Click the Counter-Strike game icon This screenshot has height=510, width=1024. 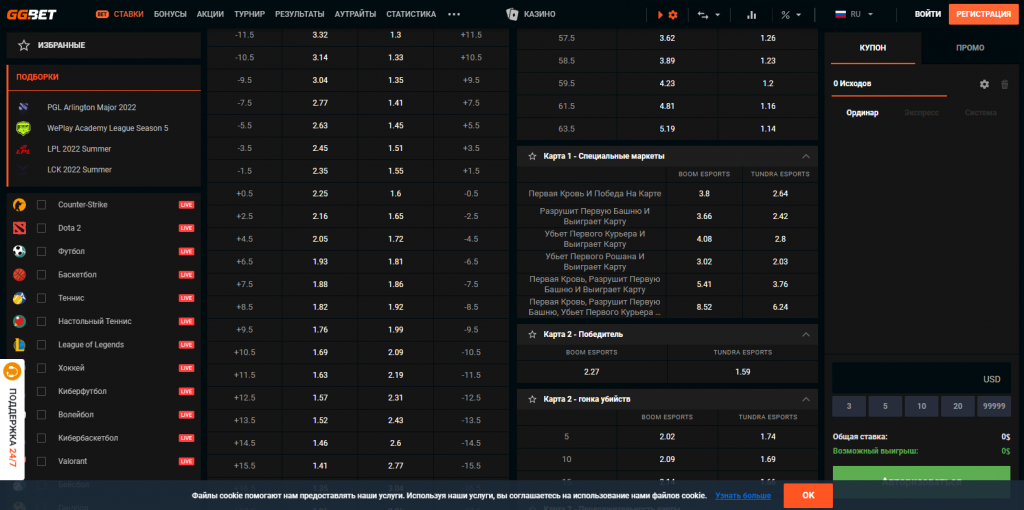pyautogui.click(x=19, y=205)
